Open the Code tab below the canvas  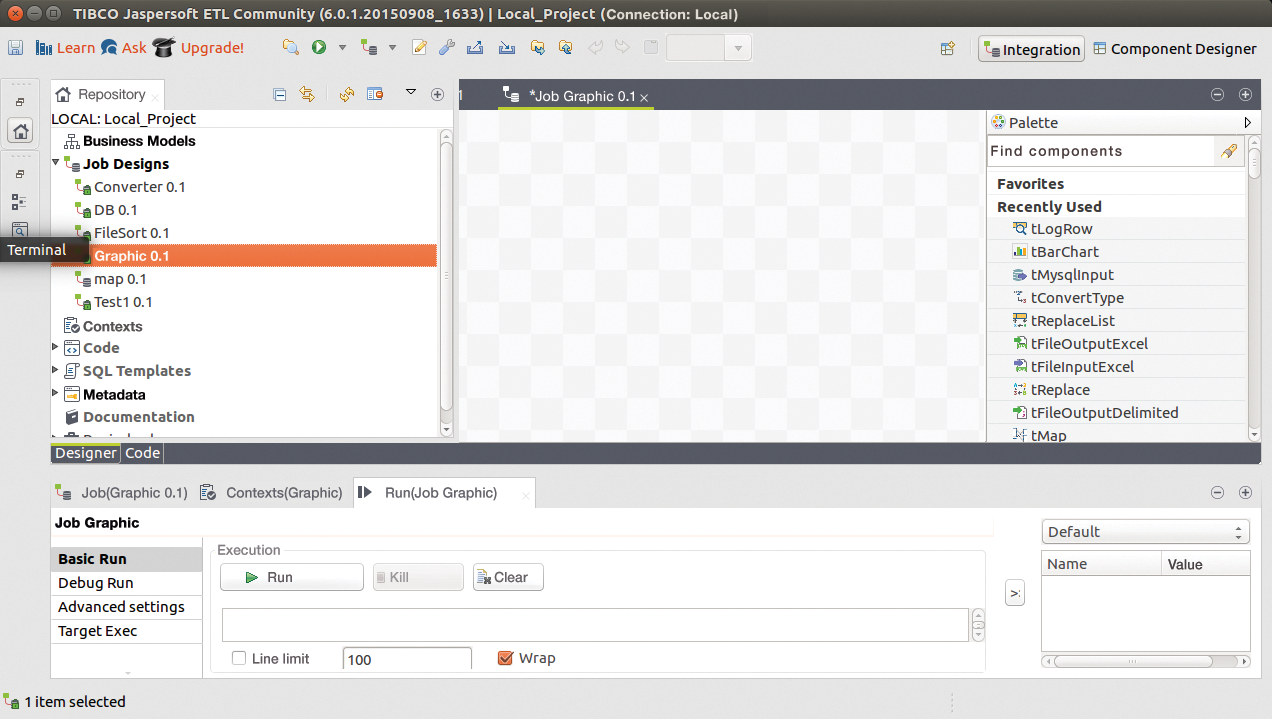142,453
